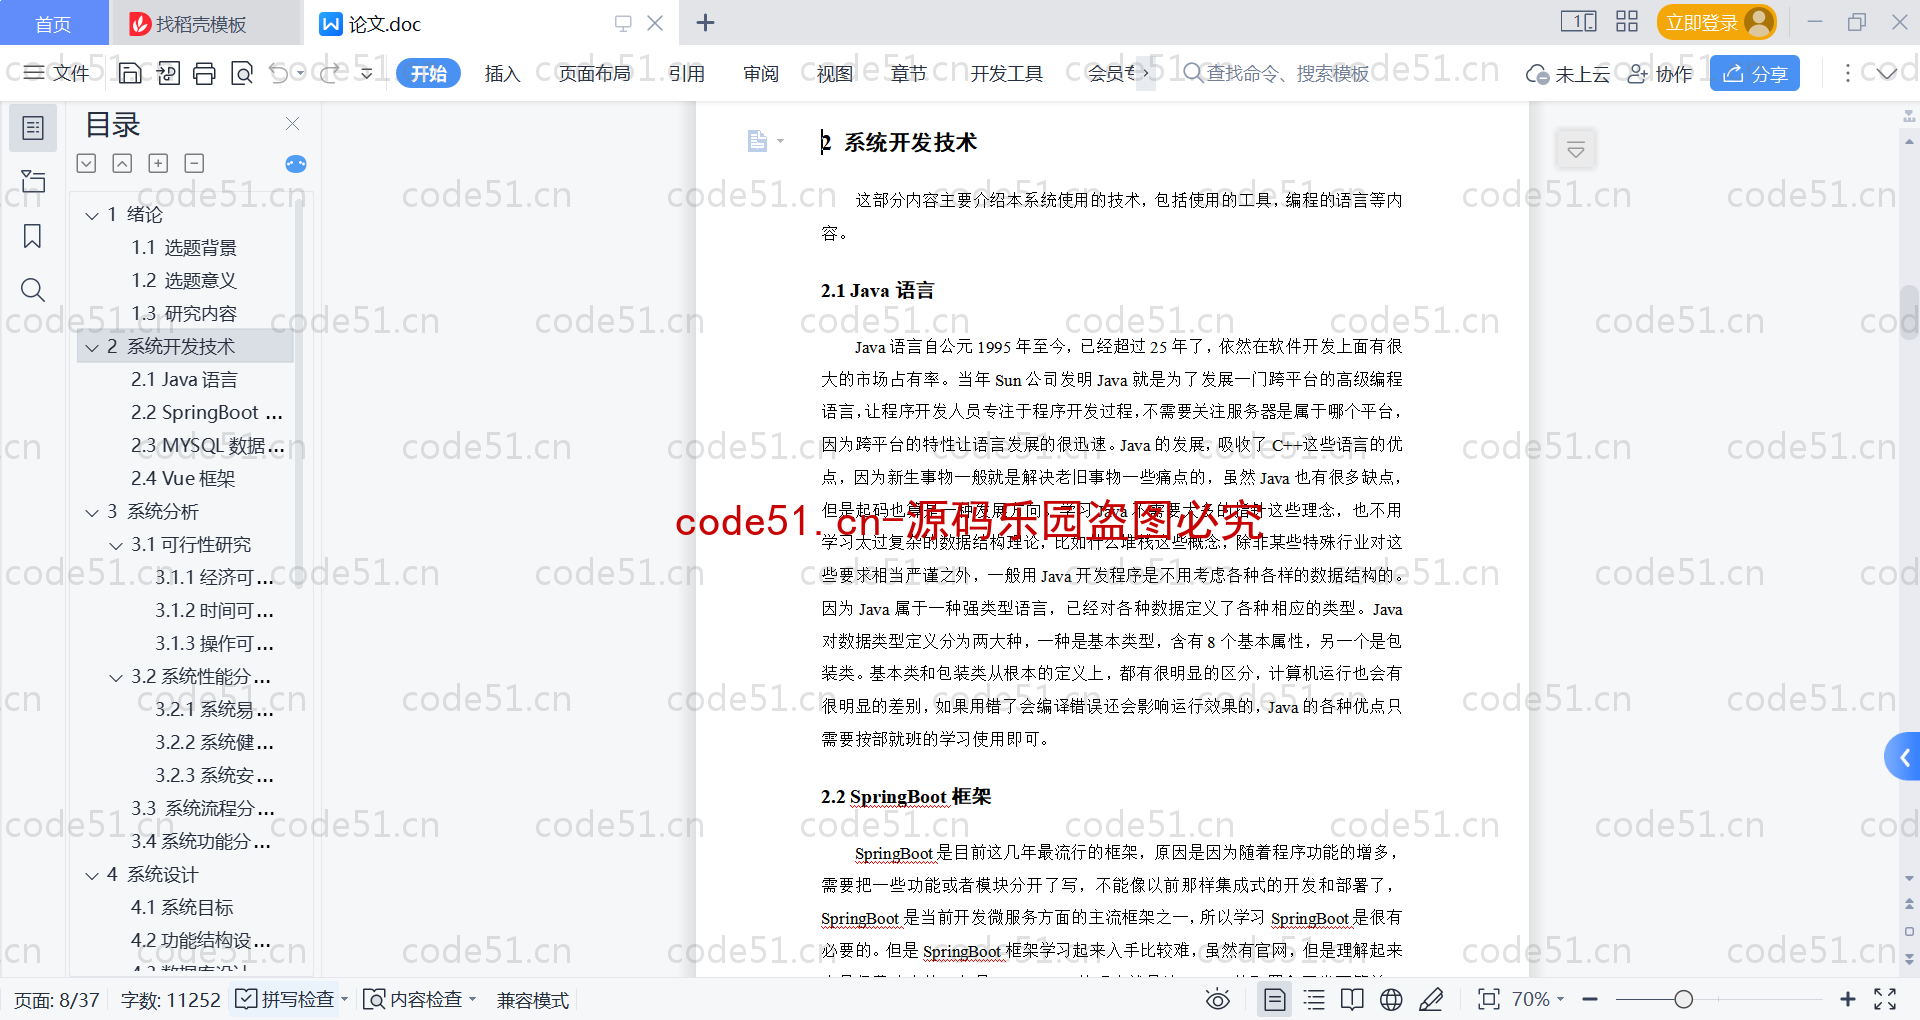Click the command search field
The width and height of the screenshot is (1920, 1020).
coord(1277,73)
